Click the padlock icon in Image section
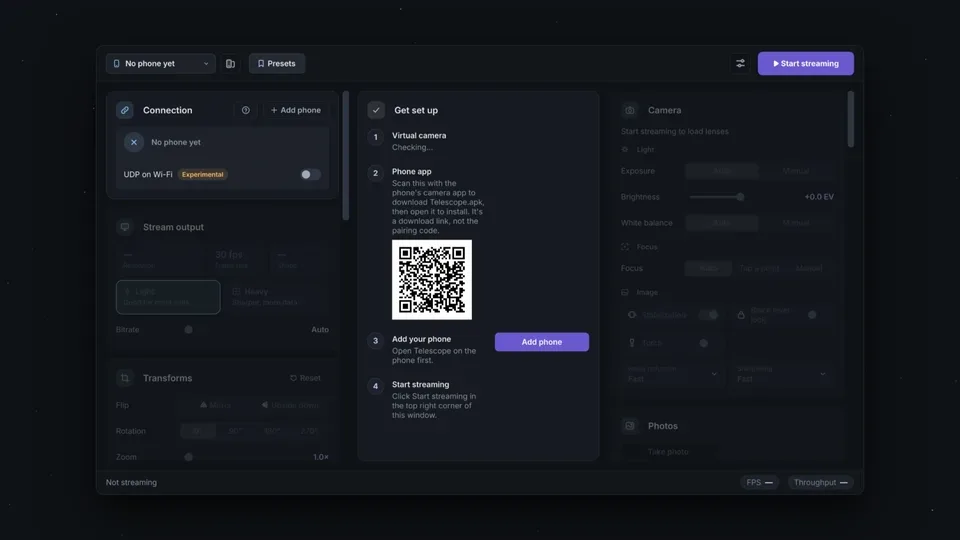This screenshot has width=960, height=540. tap(741, 315)
